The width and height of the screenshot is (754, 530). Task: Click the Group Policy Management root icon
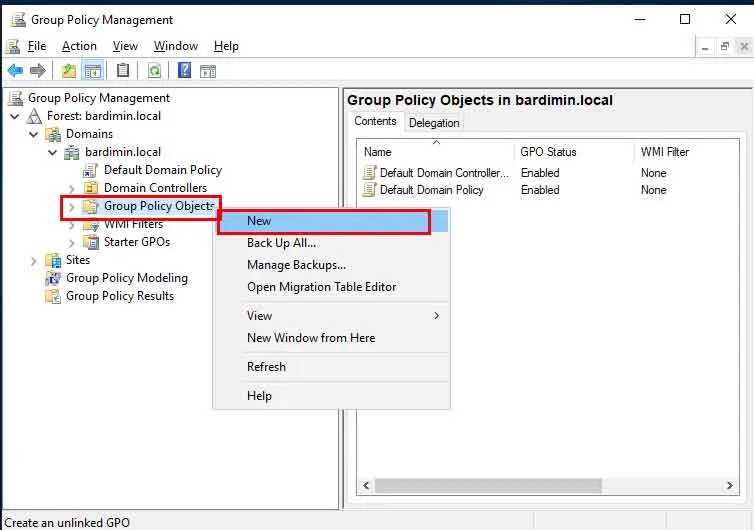15,98
